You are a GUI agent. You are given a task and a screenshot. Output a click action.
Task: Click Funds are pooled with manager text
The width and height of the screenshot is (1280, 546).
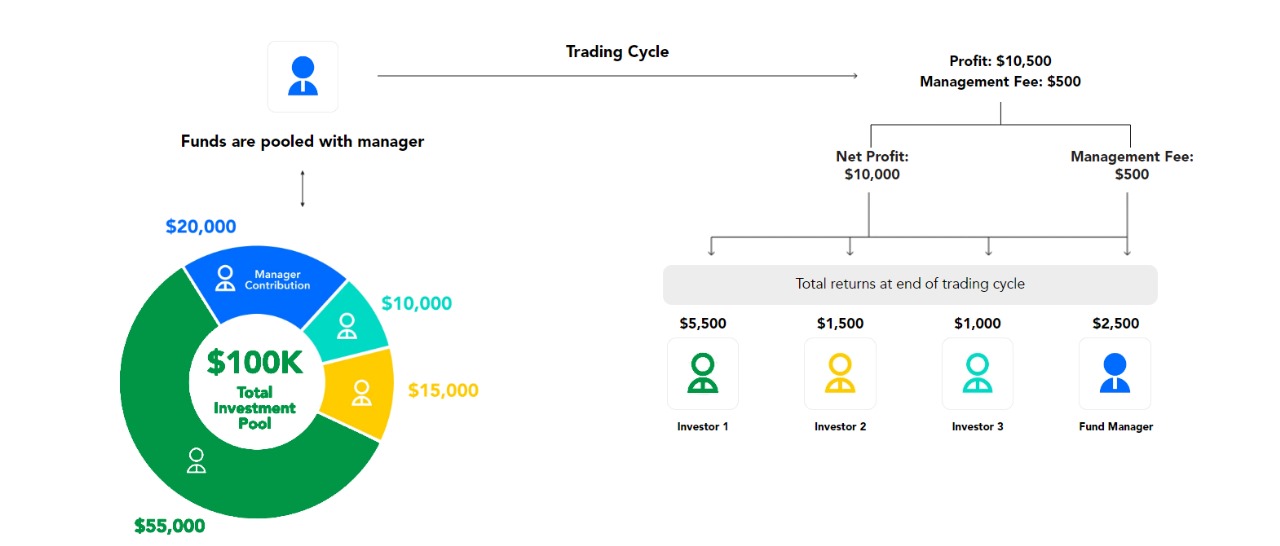tap(302, 141)
